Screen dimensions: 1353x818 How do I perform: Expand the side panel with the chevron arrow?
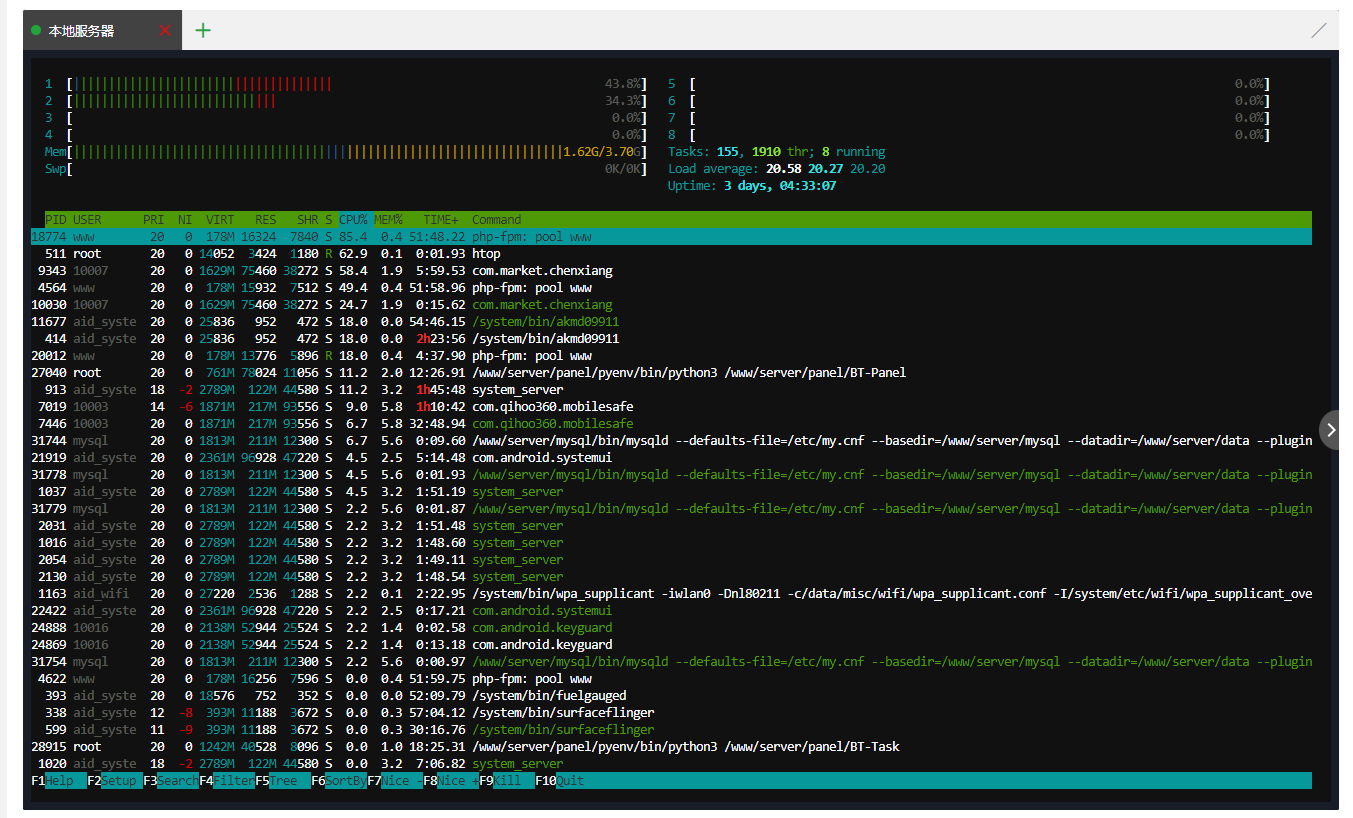pyautogui.click(x=1331, y=430)
